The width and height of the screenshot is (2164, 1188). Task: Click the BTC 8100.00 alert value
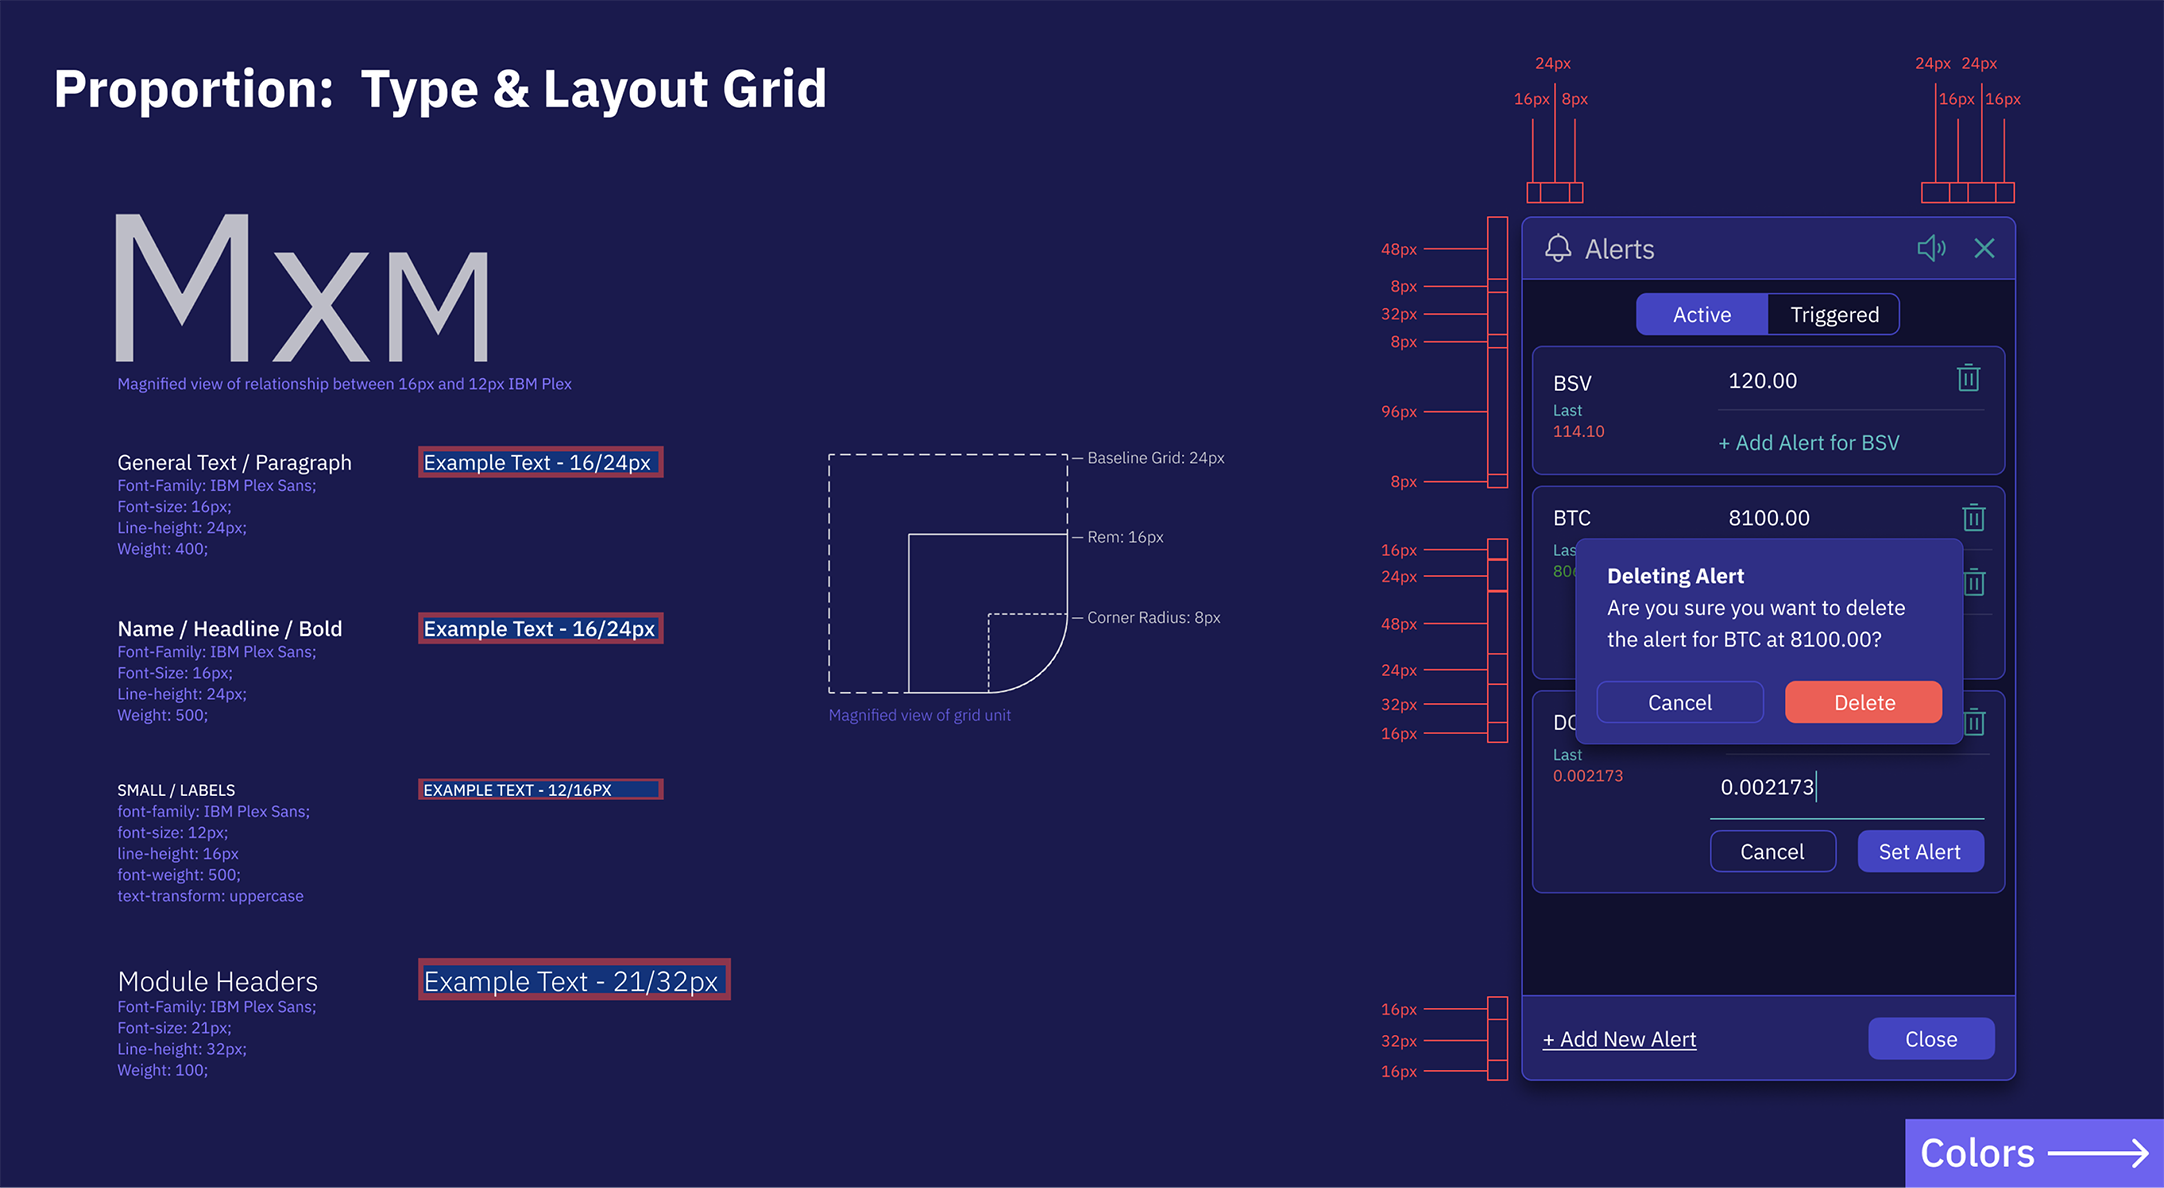point(1769,517)
